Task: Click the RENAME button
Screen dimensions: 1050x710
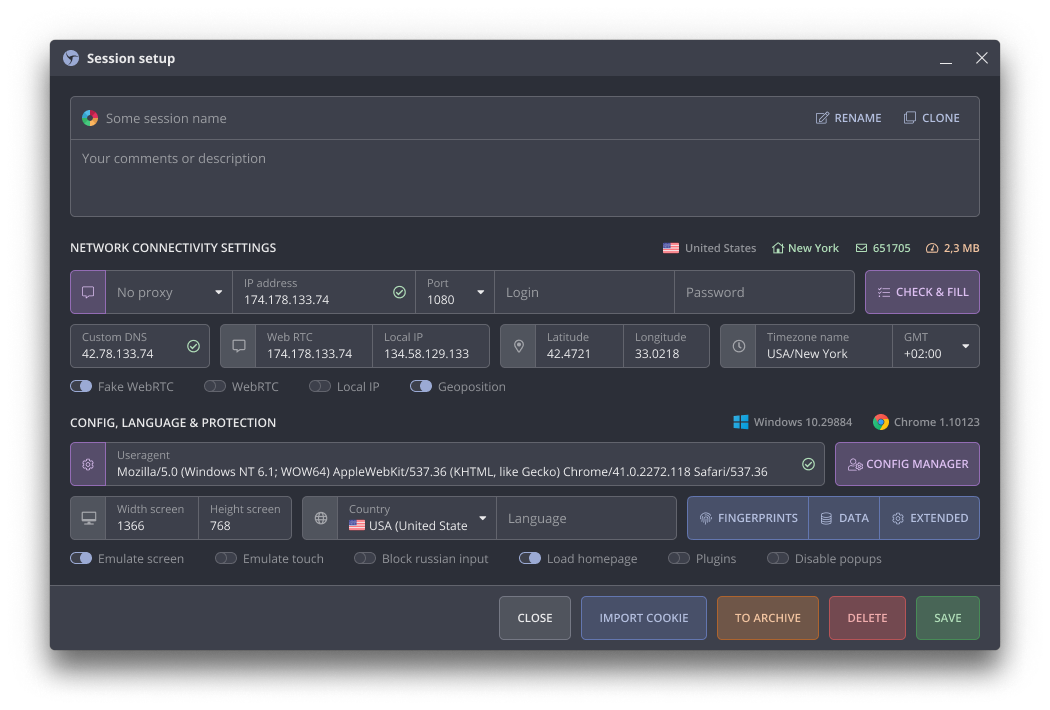Action: [x=848, y=118]
